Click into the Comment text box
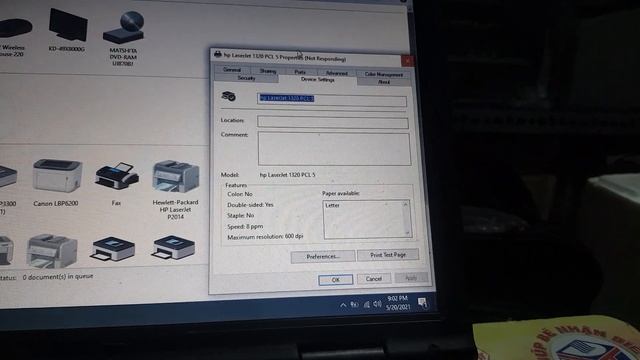Image resolution: width=640 pixels, height=360 pixels. click(x=334, y=148)
